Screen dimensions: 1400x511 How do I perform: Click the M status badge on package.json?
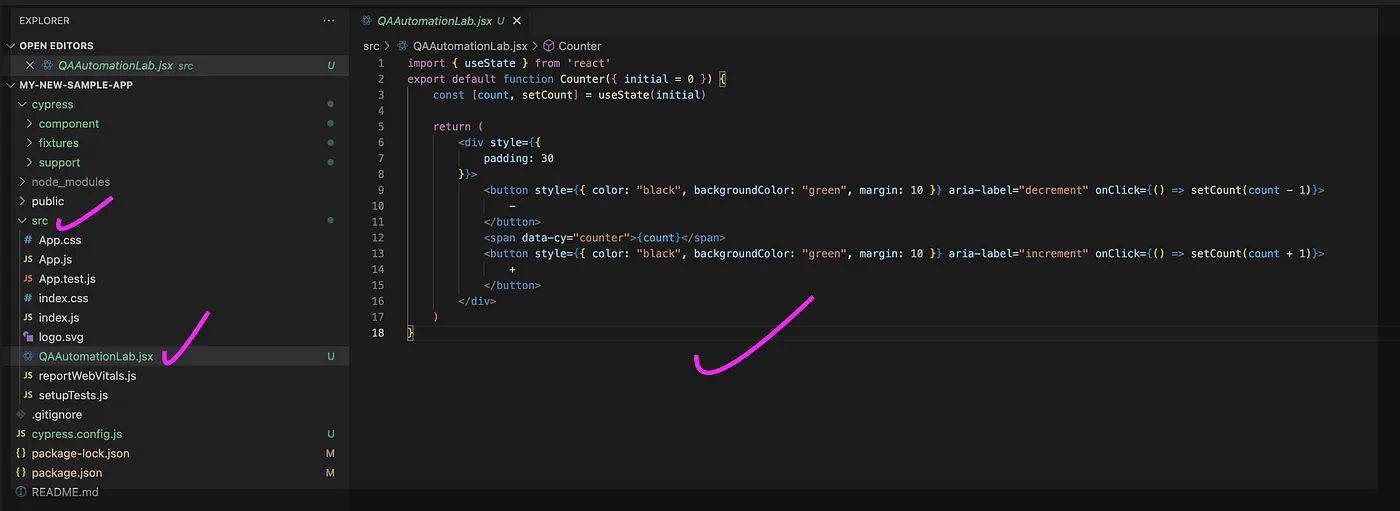[x=330, y=473]
